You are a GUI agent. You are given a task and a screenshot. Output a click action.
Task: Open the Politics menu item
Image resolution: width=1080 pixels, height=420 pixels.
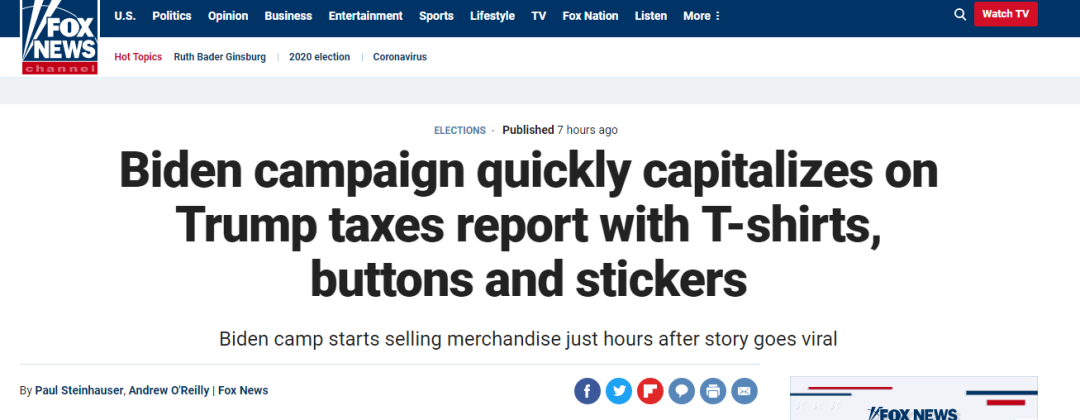(172, 16)
